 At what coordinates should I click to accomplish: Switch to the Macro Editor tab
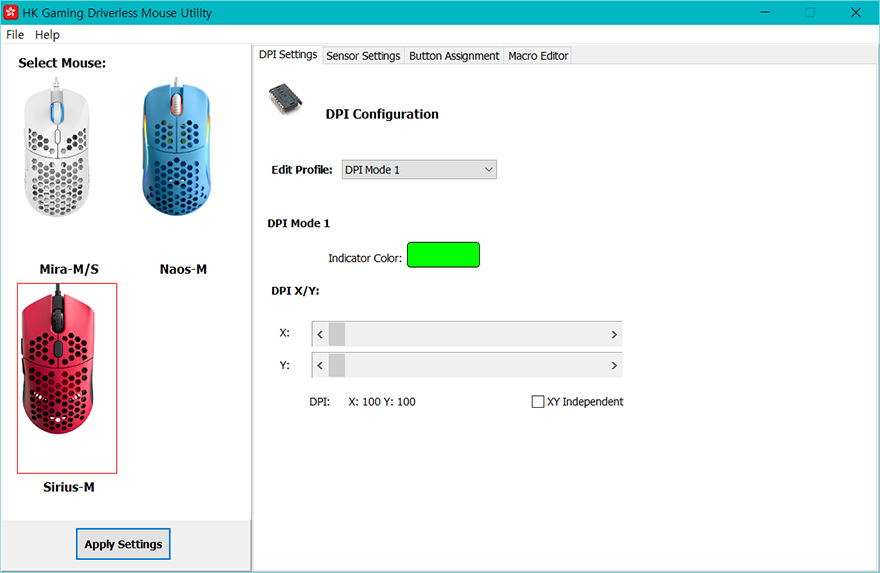coord(538,56)
